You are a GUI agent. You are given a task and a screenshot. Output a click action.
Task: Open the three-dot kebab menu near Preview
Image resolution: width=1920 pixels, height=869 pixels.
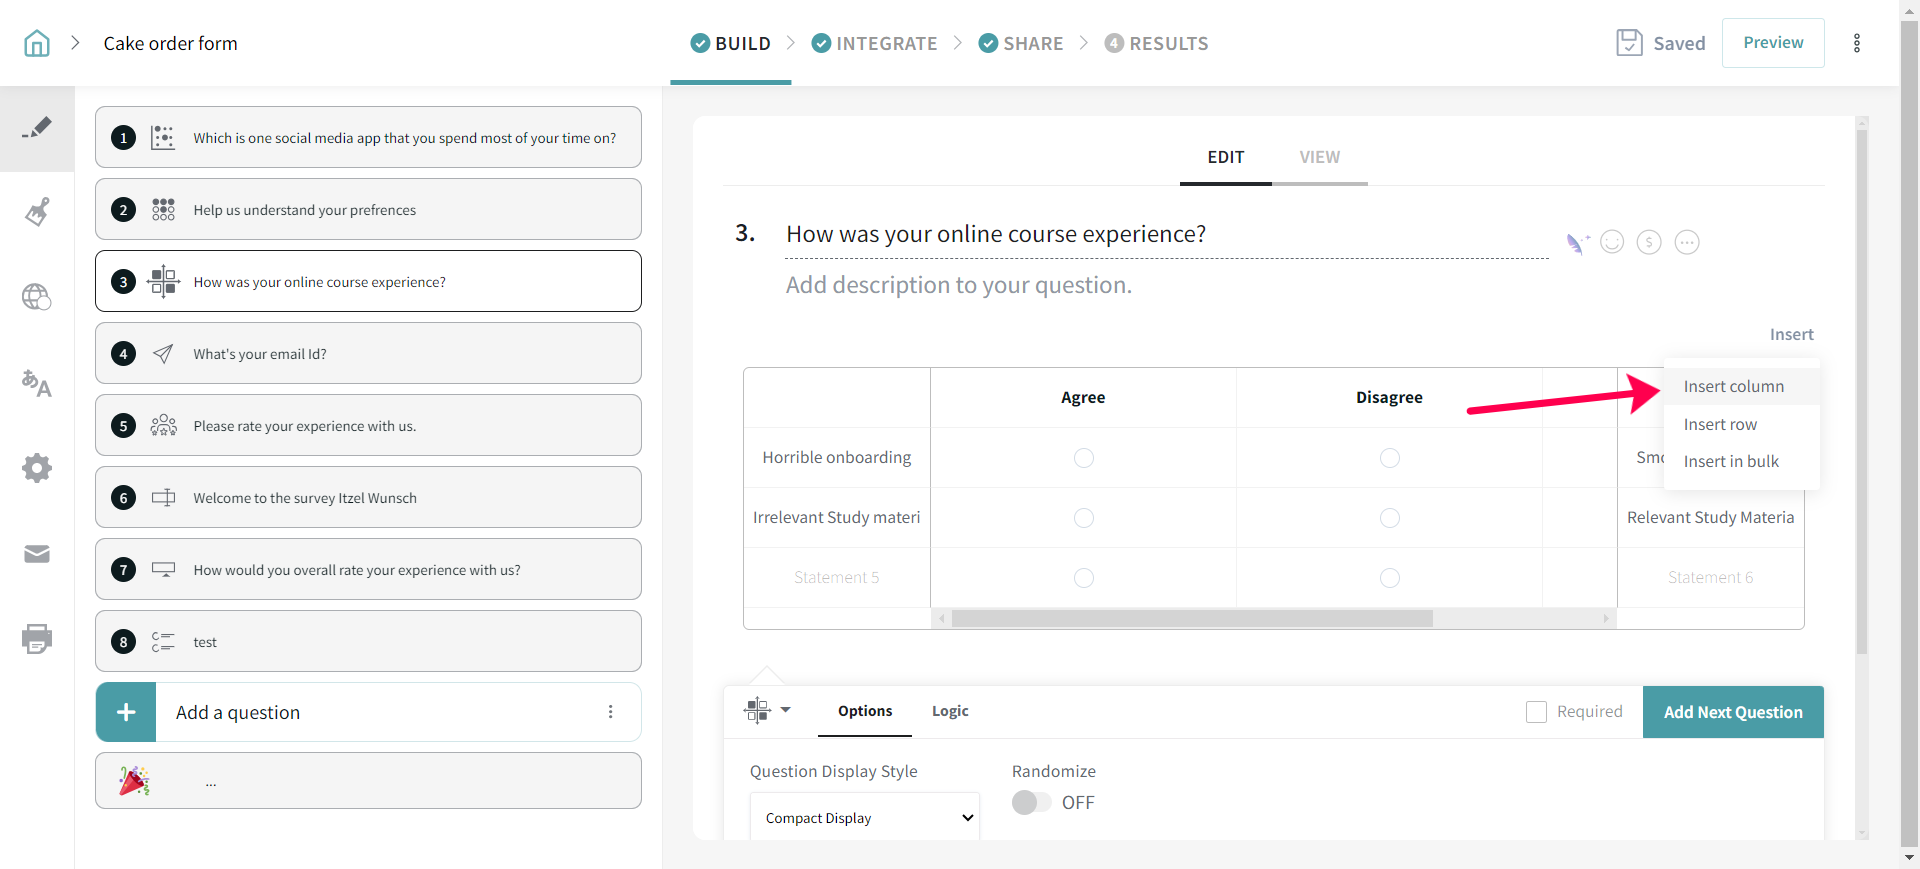coord(1857,43)
